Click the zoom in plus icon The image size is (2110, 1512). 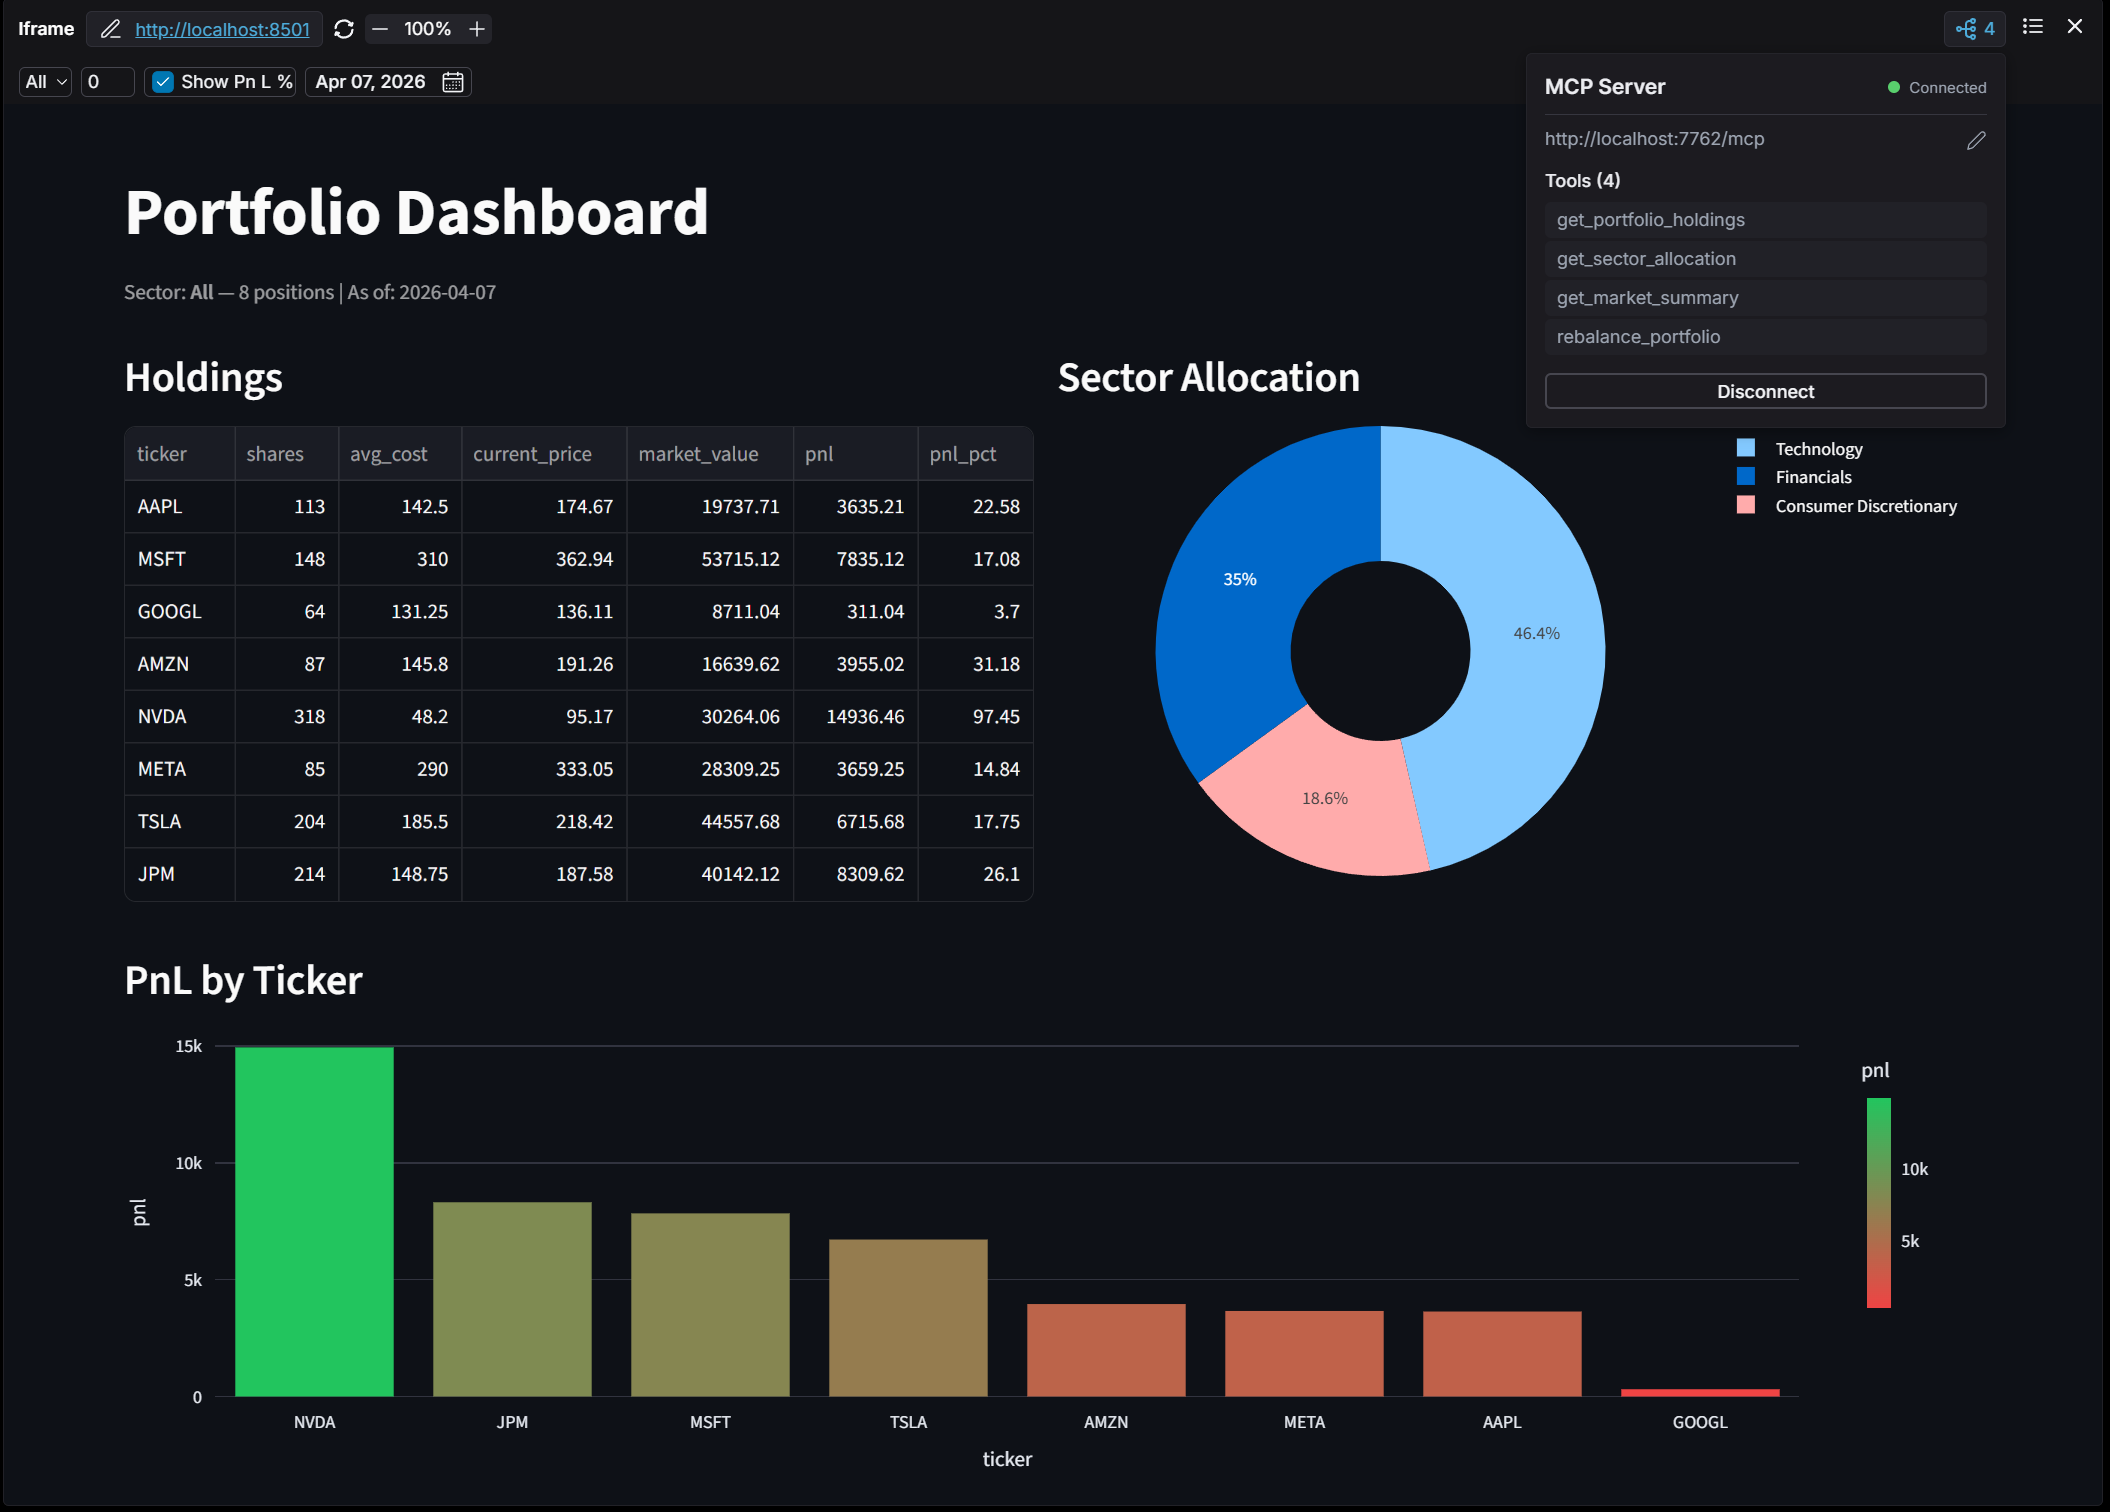(x=477, y=29)
